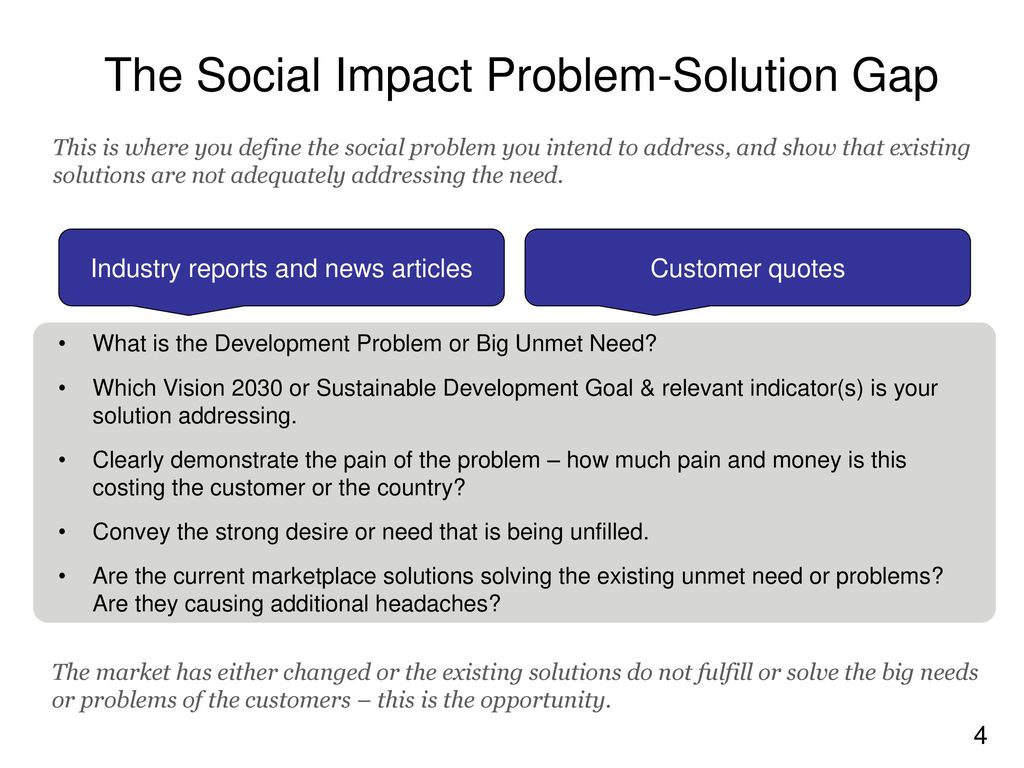Screen dimensions: 1024x768
Task: Click bullet "Clearly demonstrate the pain of the problem"
Action: tap(499, 473)
